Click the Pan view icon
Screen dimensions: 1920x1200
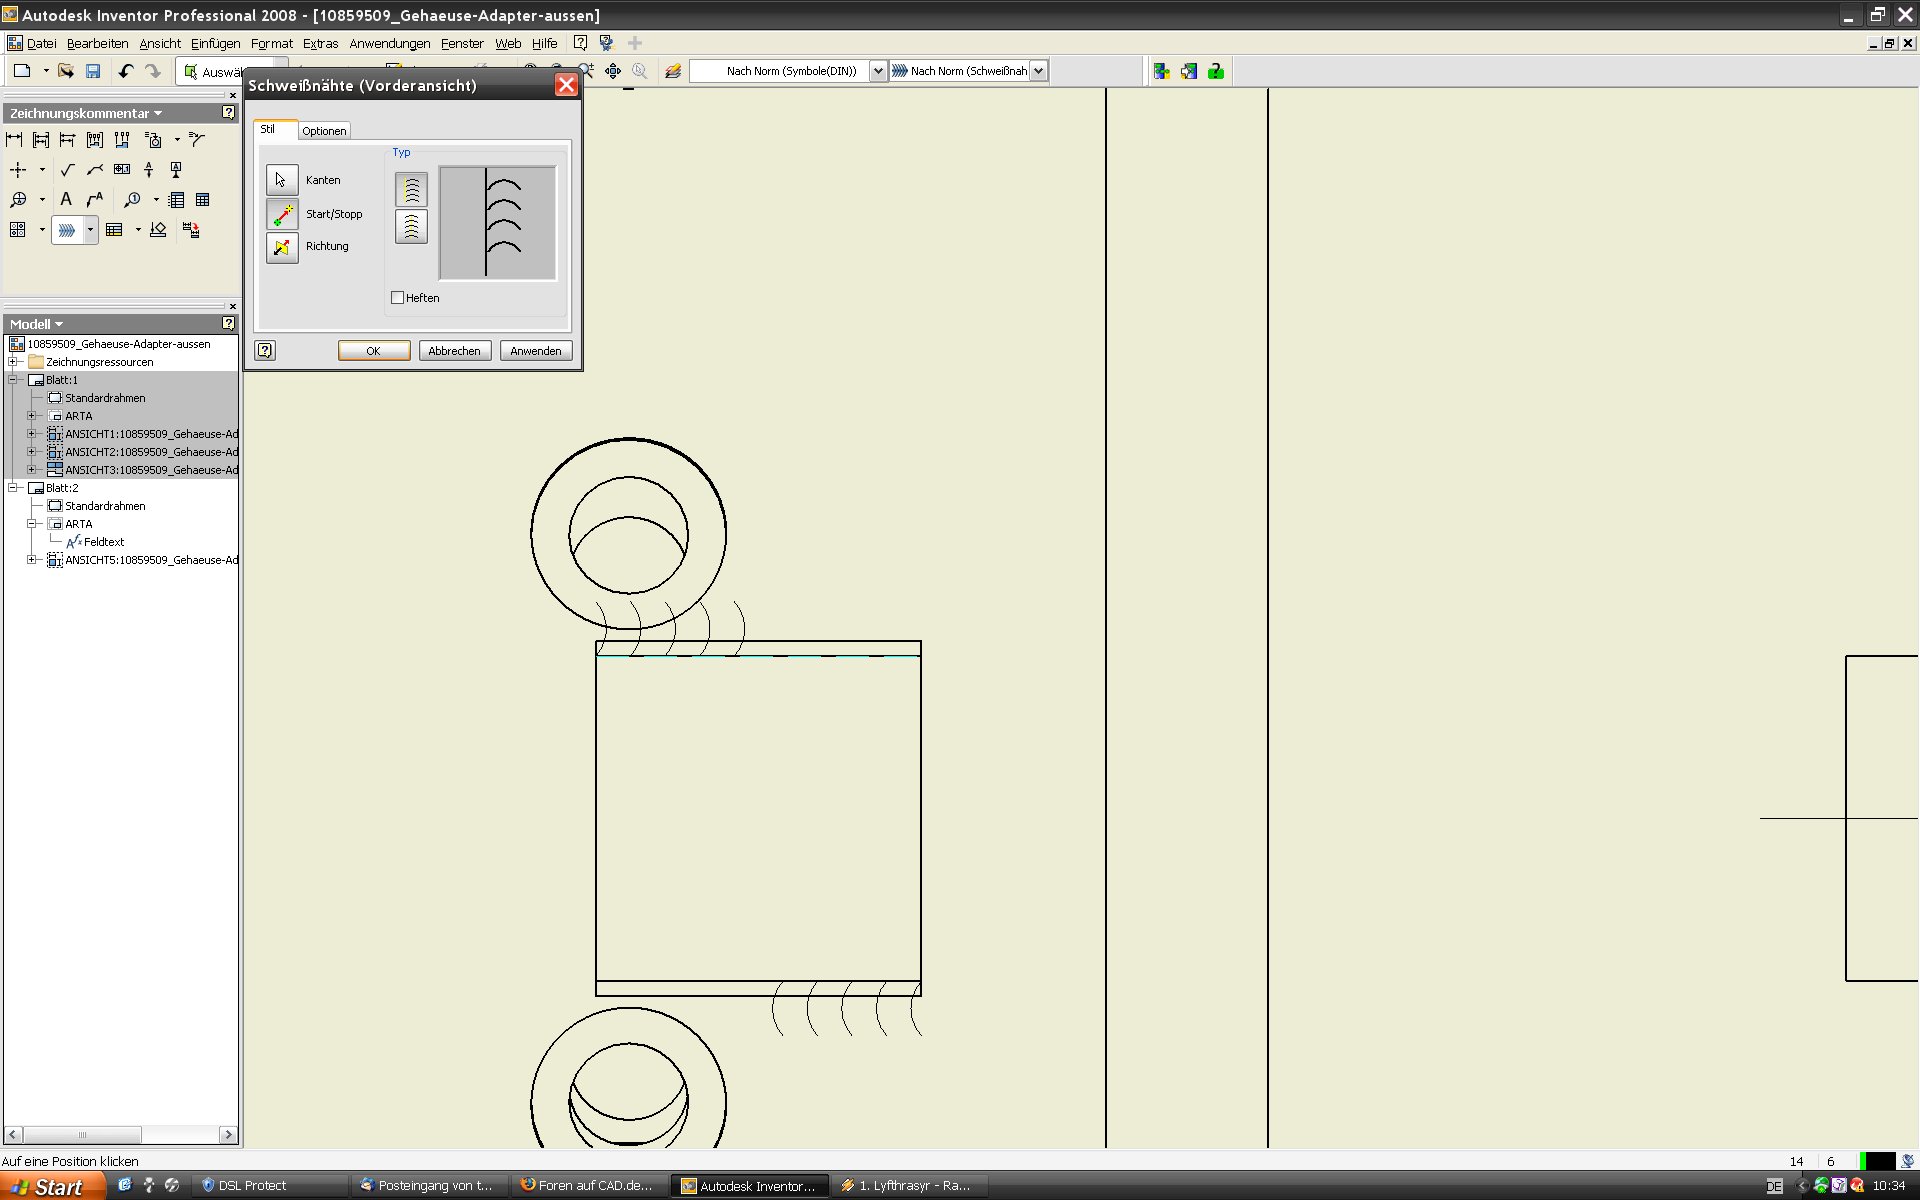point(613,71)
